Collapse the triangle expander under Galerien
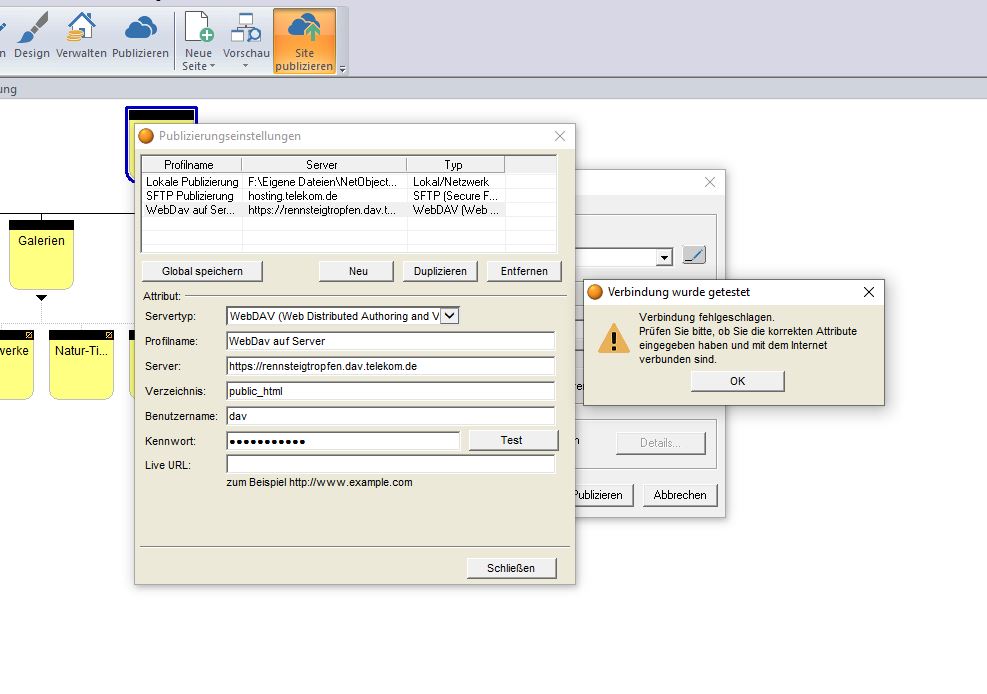This screenshot has width=987, height=694. pos(41,297)
